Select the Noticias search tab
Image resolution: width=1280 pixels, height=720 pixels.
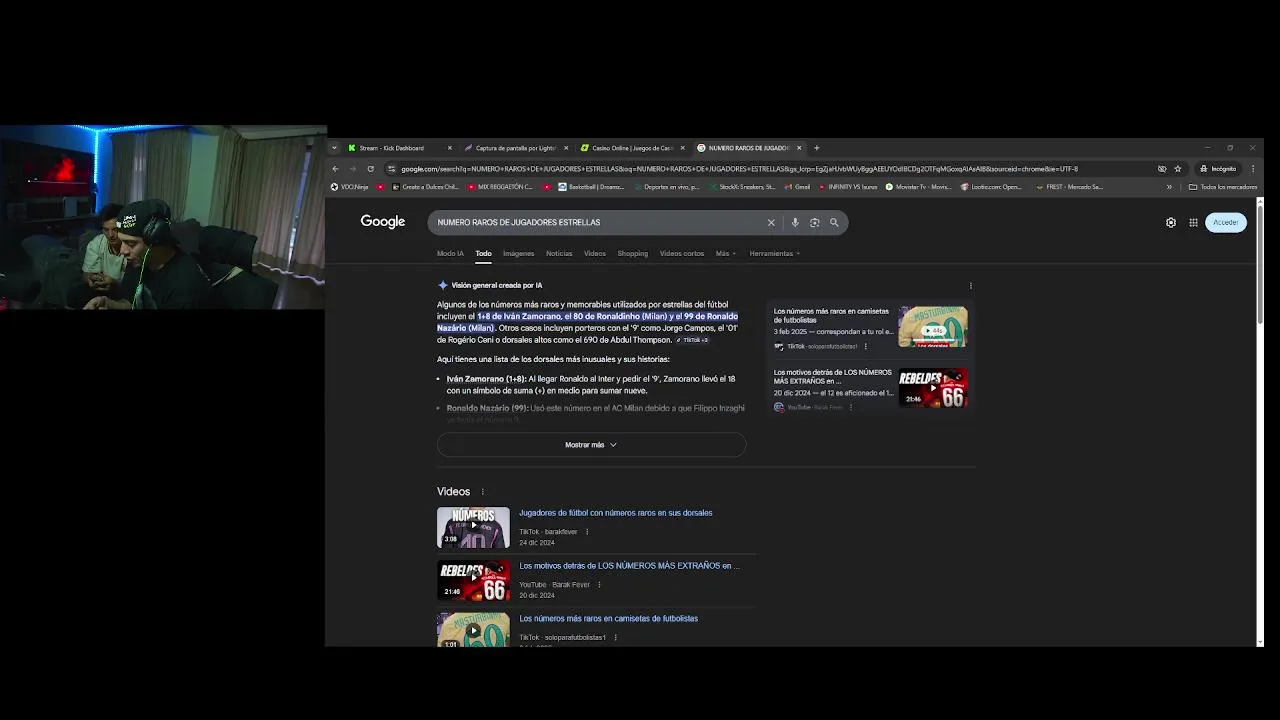pyautogui.click(x=559, y=254)
